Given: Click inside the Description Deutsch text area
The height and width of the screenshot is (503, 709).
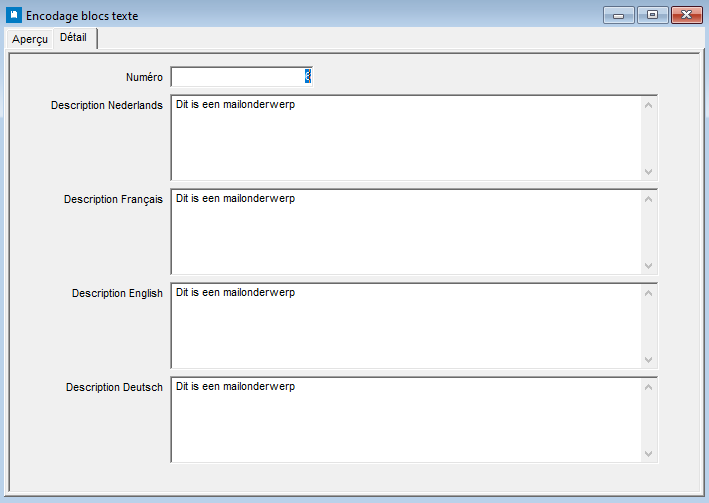Looking at the screenshot, I should pos(406,420).
